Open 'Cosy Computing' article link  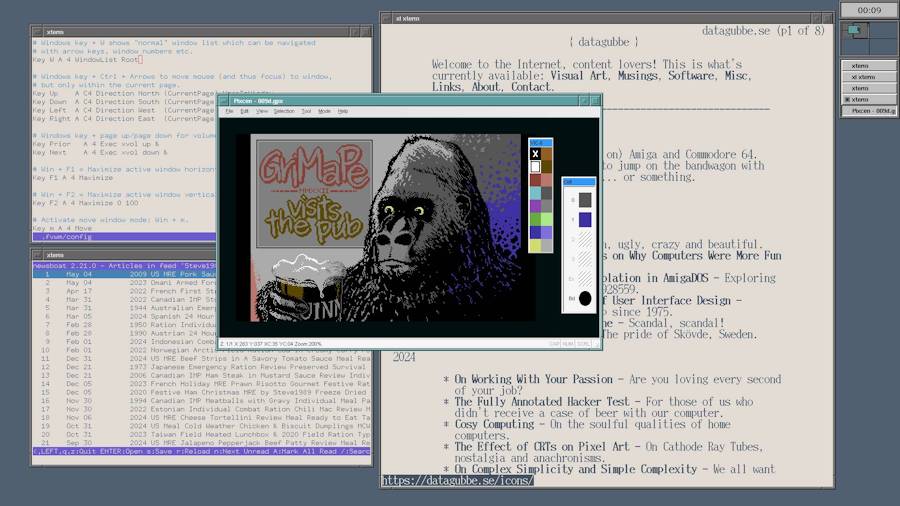tap(494, 424)
